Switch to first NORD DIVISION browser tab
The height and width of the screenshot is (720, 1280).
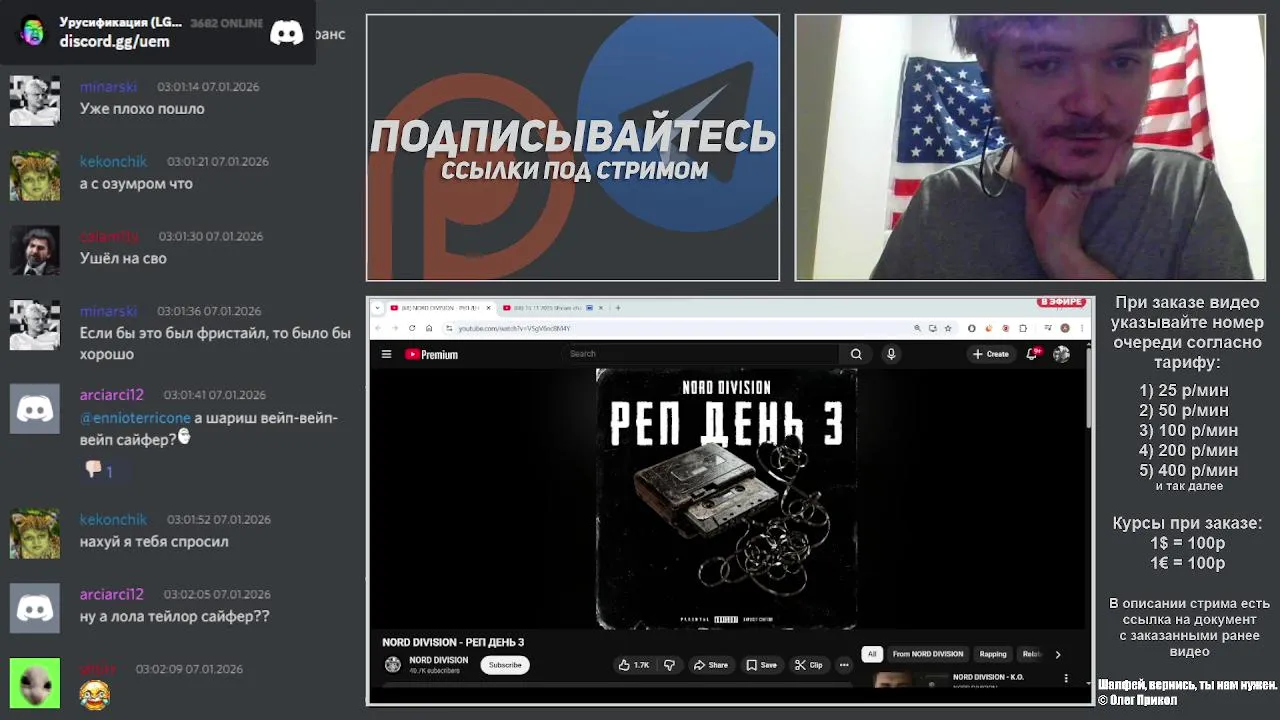click(x=440, y=308)
